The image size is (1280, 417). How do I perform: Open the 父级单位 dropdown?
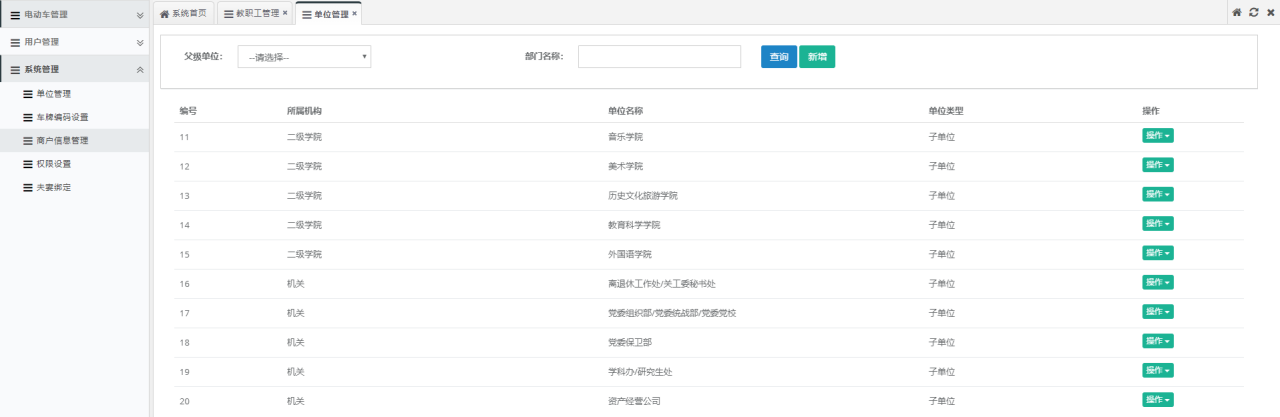click(x=304, y=57)
